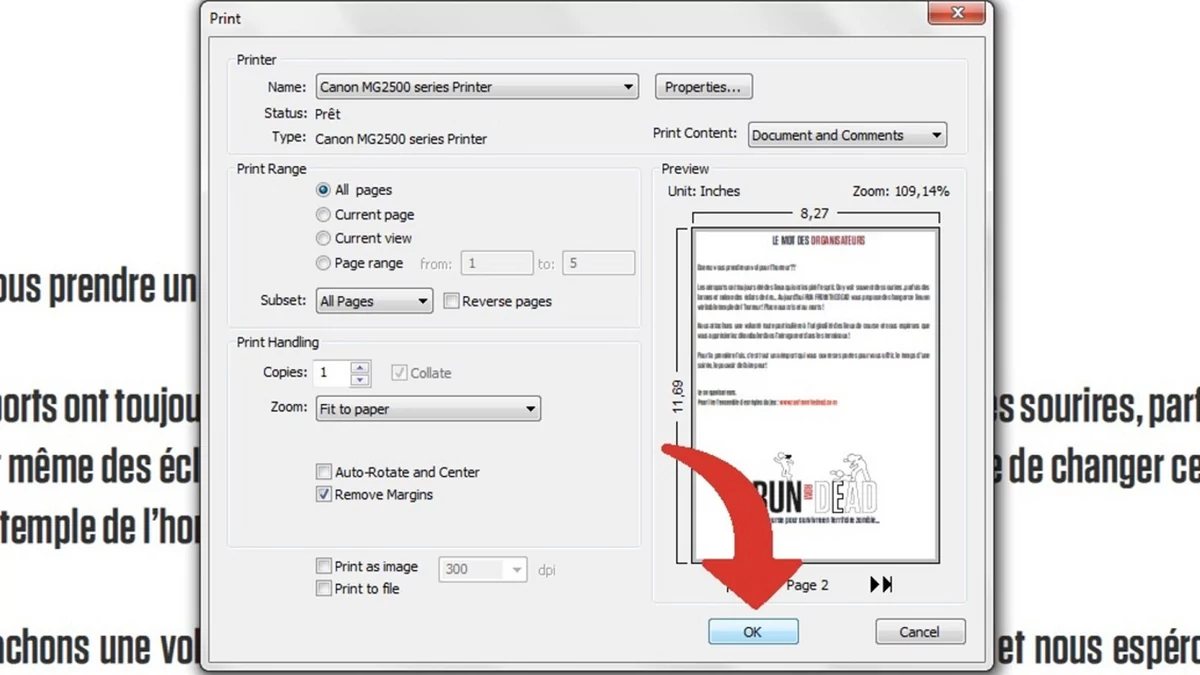Enable the Reverse pages checkbox
Viewport: 1200px width, 675px height.
[452, 301]
